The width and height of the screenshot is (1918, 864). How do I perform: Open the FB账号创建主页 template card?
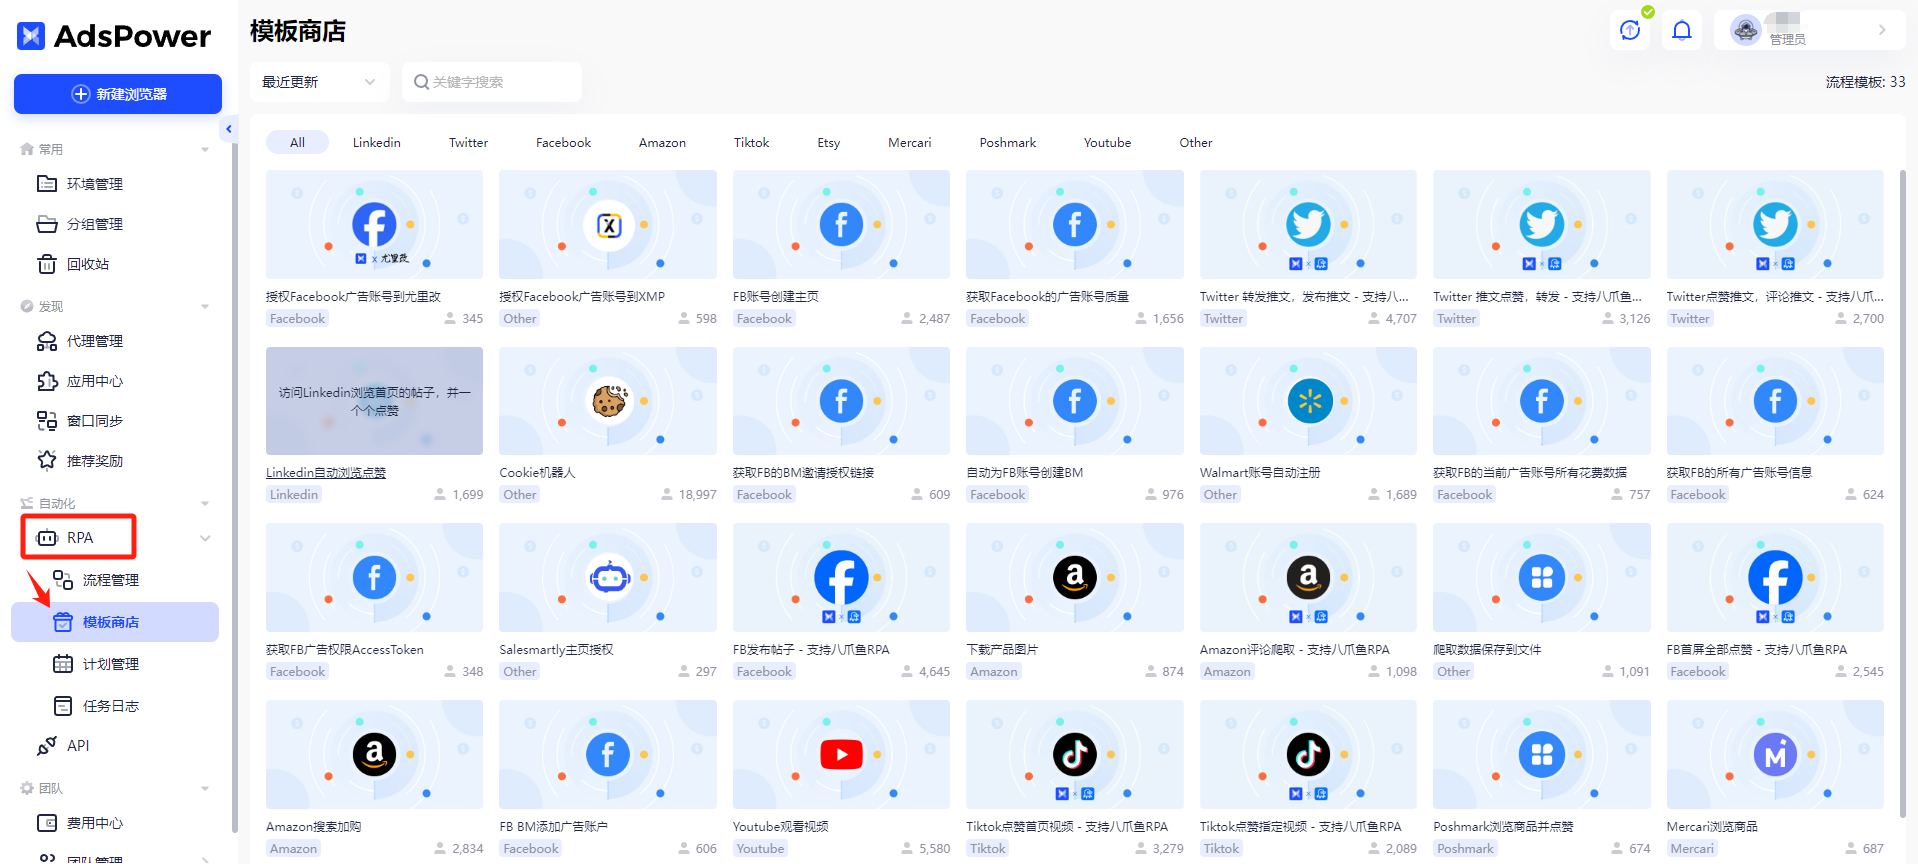pyautogui.click(x=841, y=249)
